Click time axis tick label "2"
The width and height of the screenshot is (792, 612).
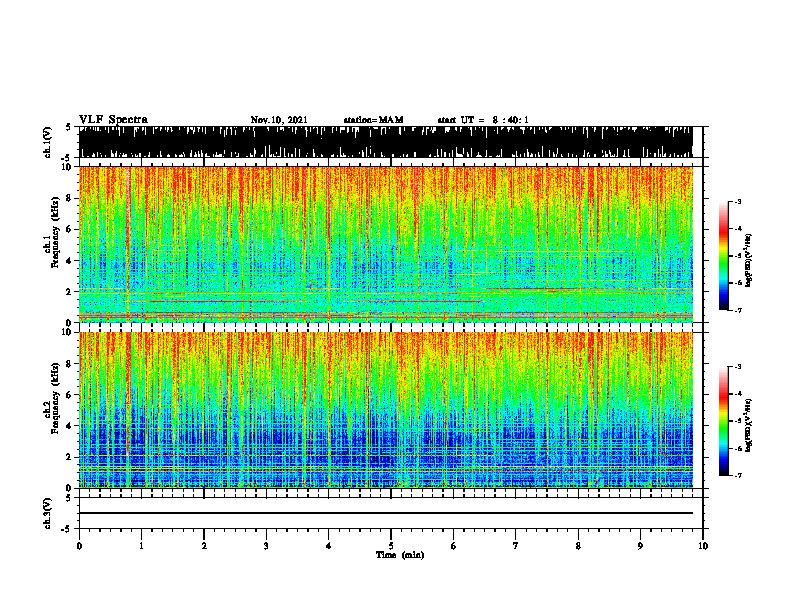(x=204, y=546)
